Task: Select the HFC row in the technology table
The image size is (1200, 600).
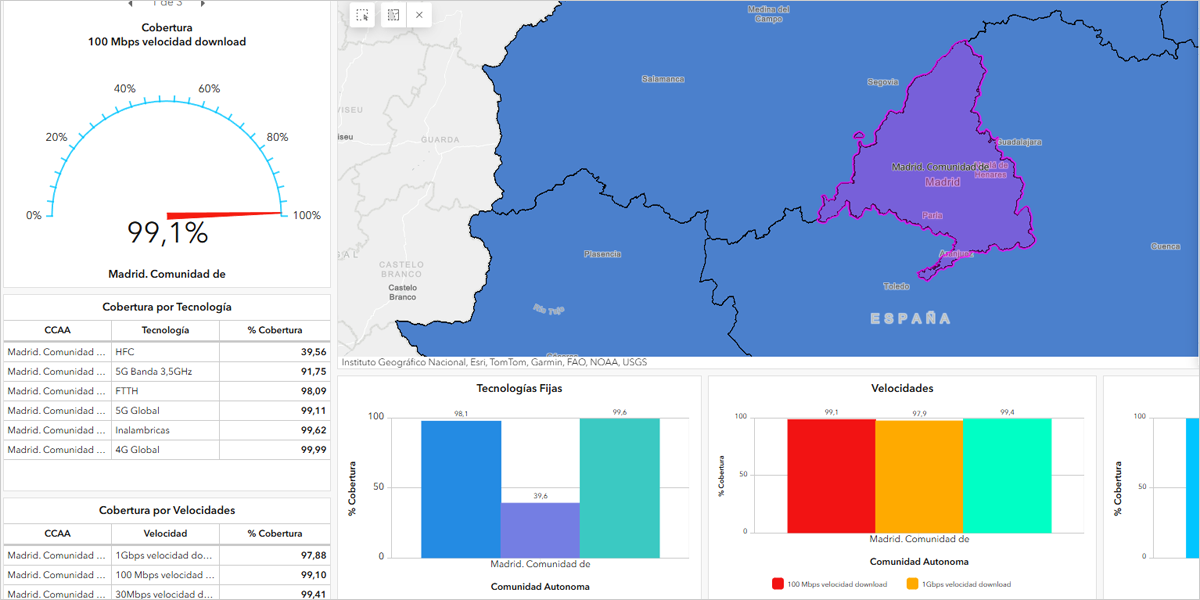Action: click(166, 352)
